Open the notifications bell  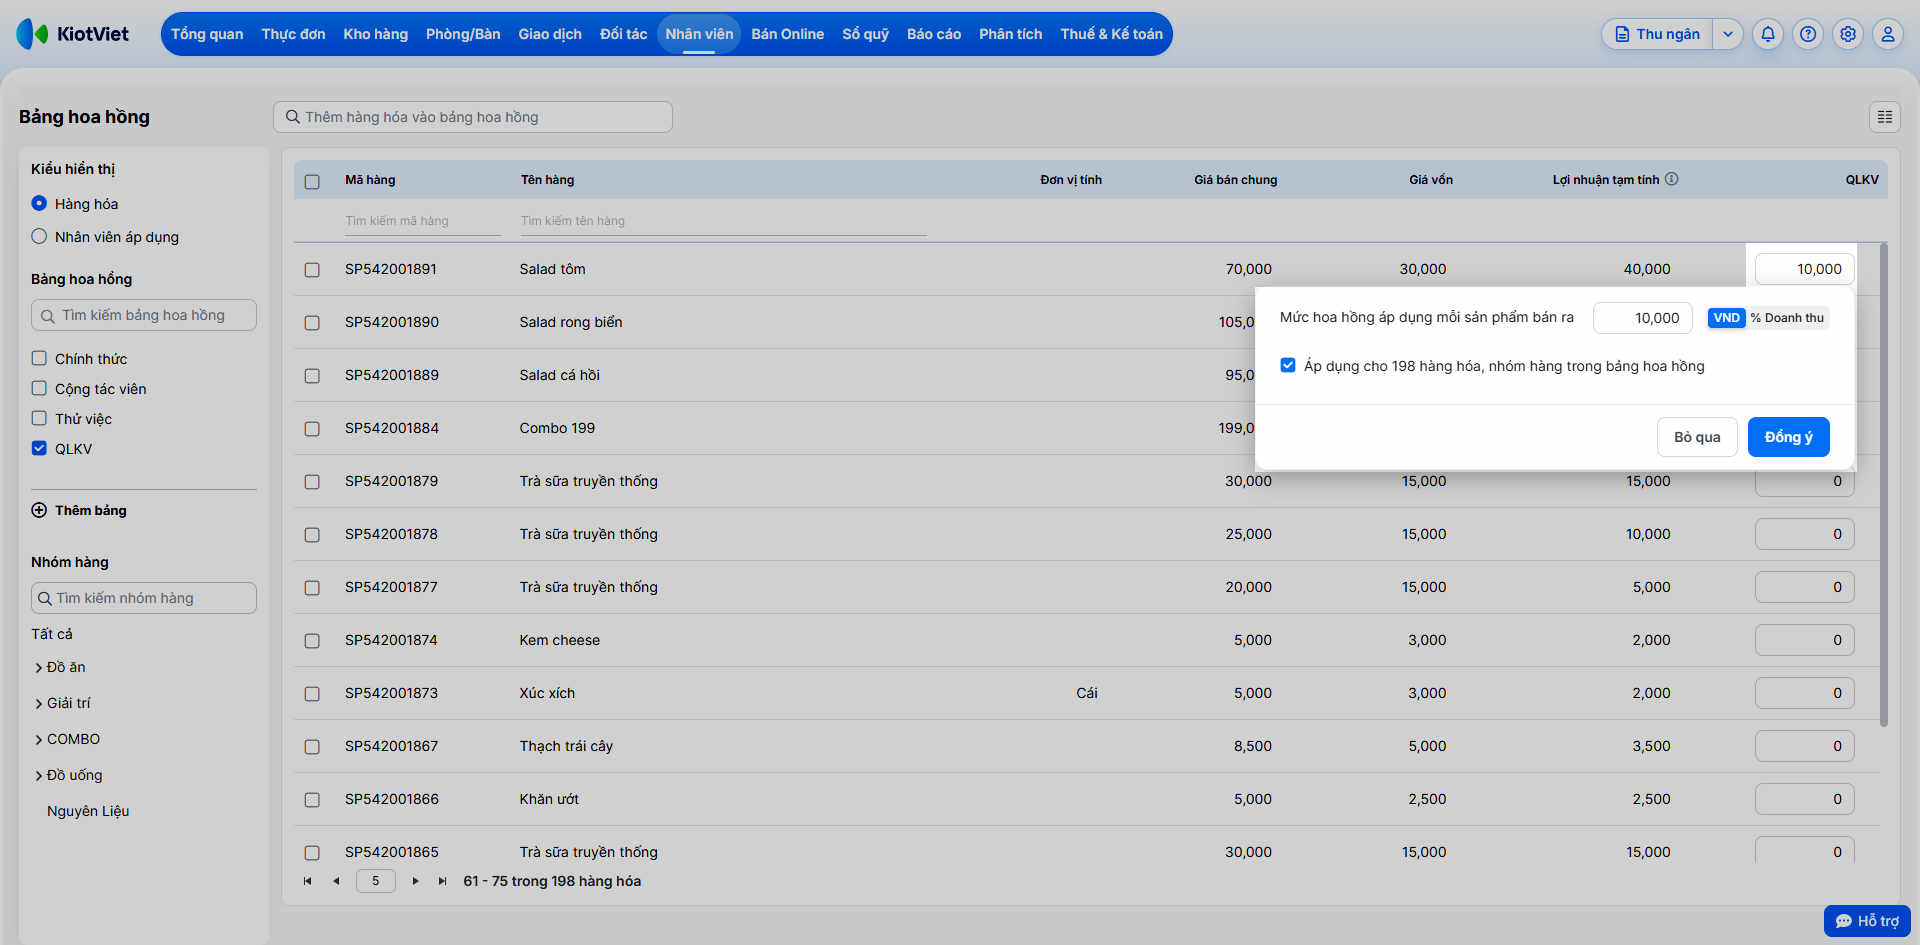(x=1768, y=34)
